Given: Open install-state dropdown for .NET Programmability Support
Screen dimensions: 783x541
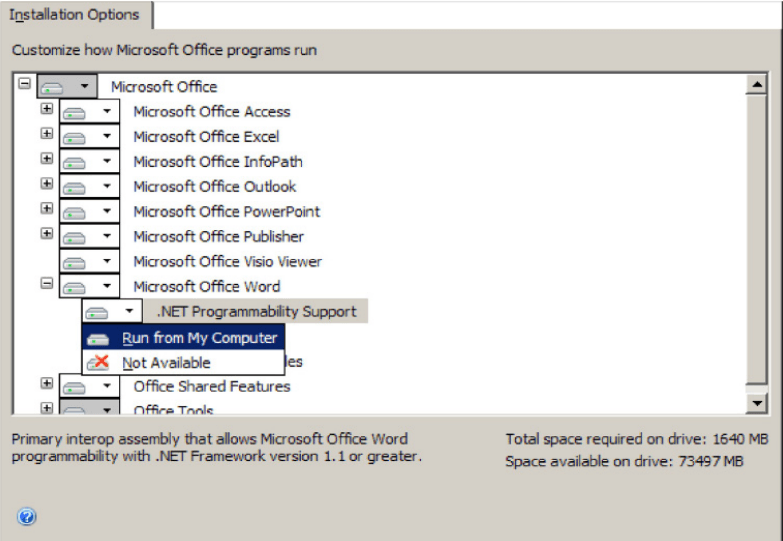Looking at the screenshot, I should [x=112, y=311].
